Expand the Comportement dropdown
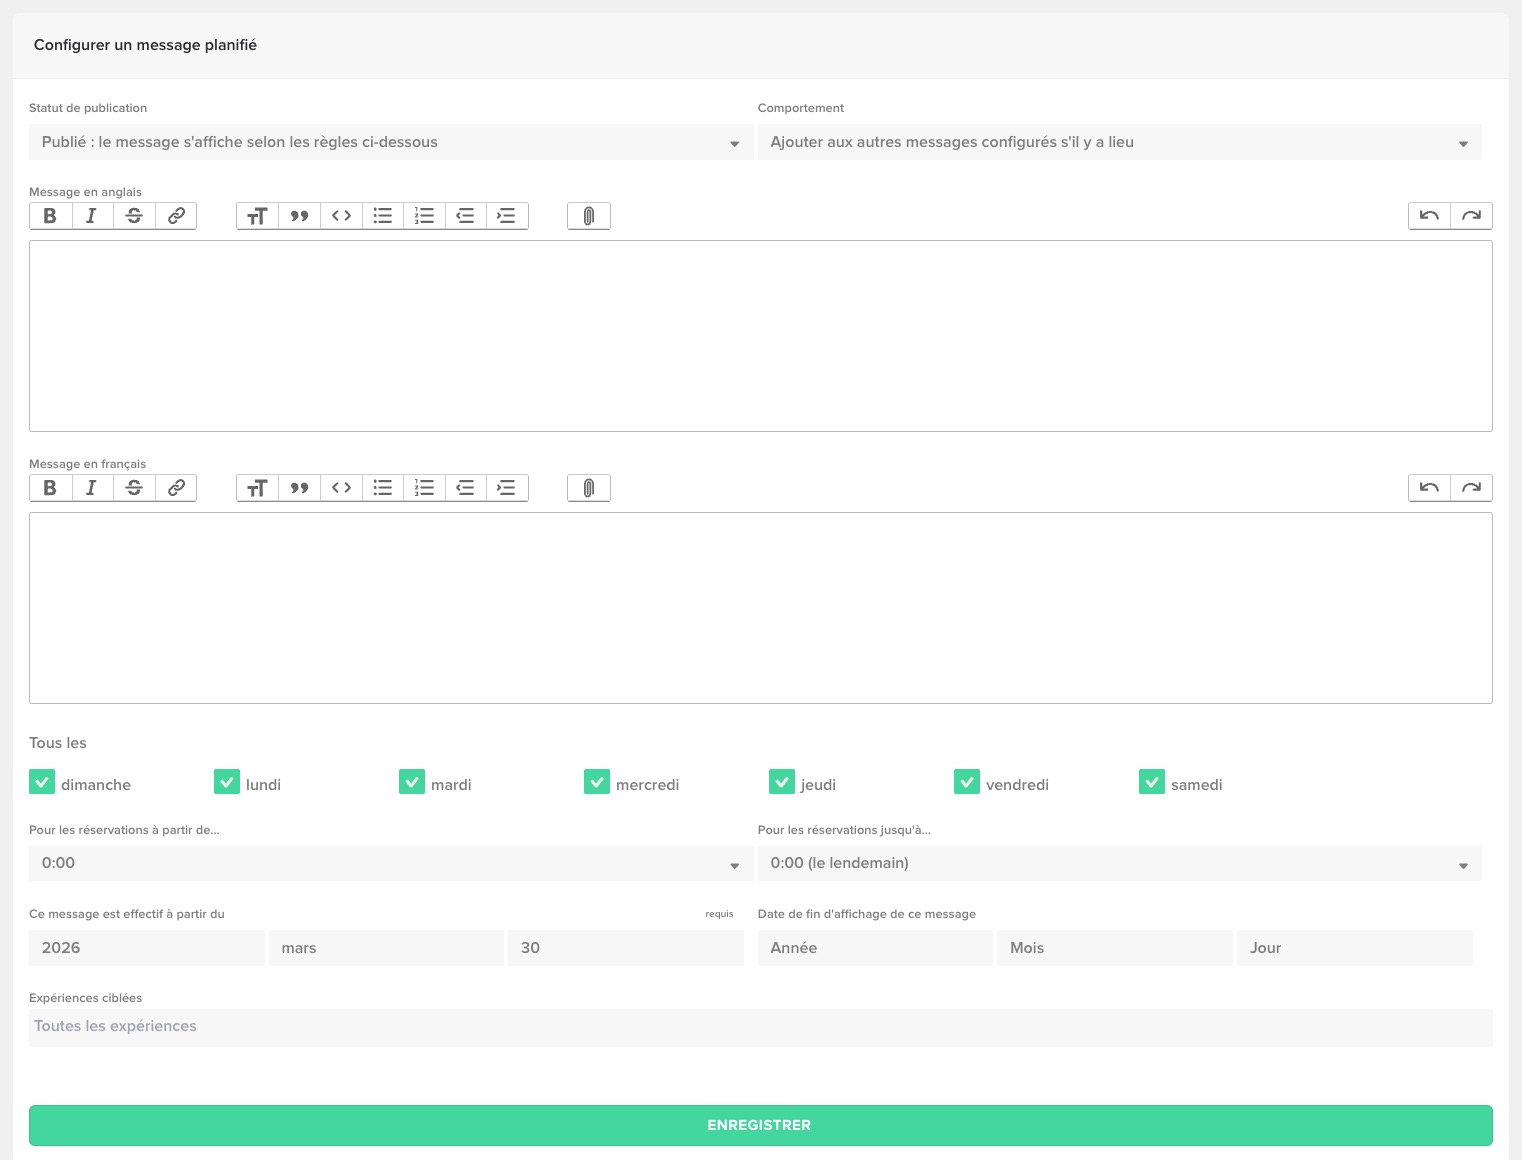Viewport: 1522px width, 1160px height. 1119,142
